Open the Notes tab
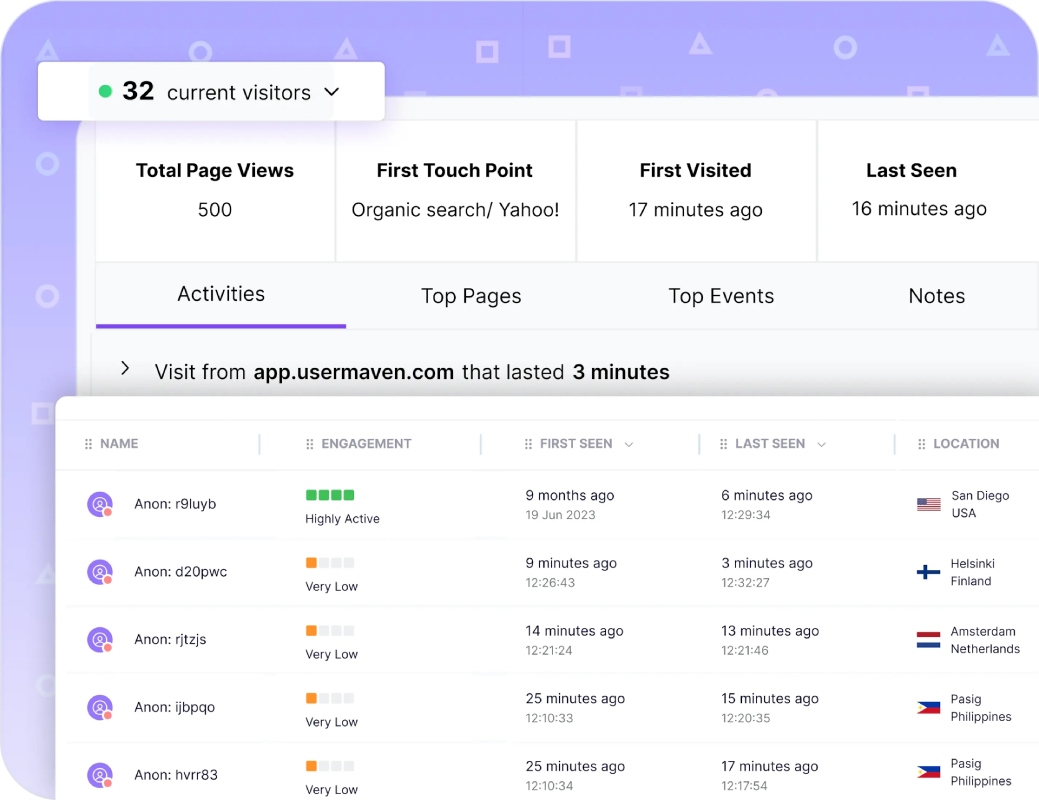Viewport: 1039px width, 800px height. click(936, 296)
